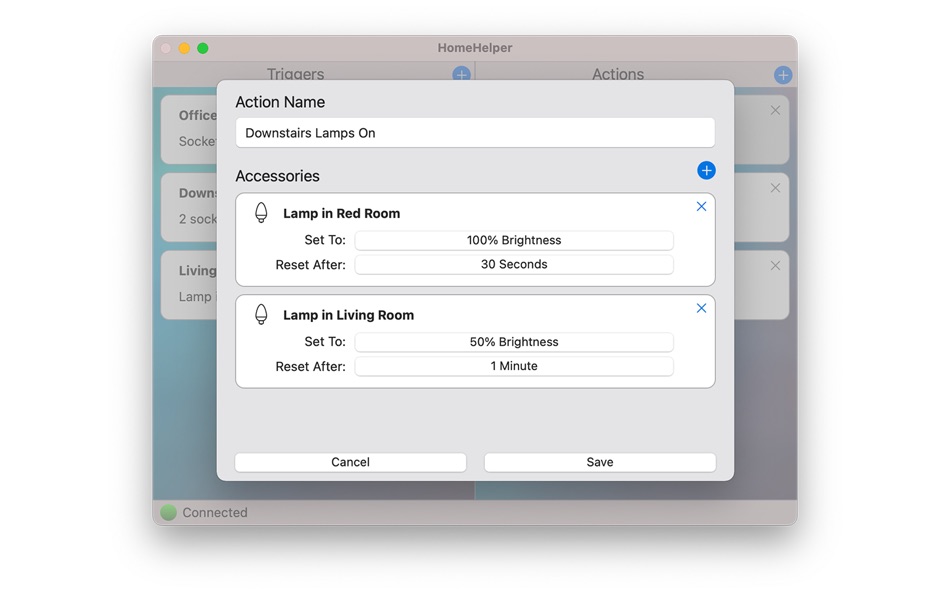Viewport: 950px width, 594px height.
Task: Click the green Connected status indicator
Action: coord(168,513)
